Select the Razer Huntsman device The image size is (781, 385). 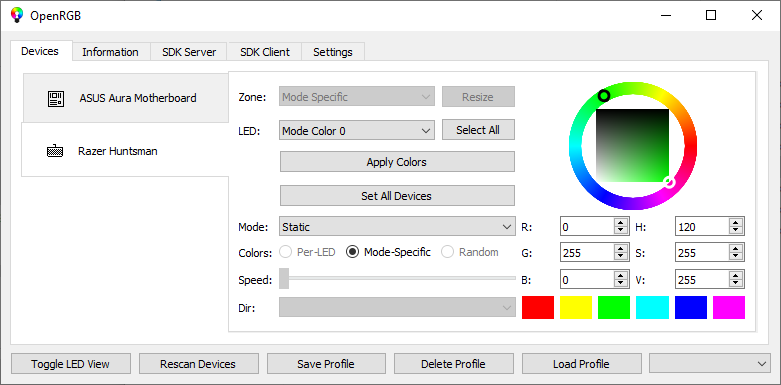125,151
